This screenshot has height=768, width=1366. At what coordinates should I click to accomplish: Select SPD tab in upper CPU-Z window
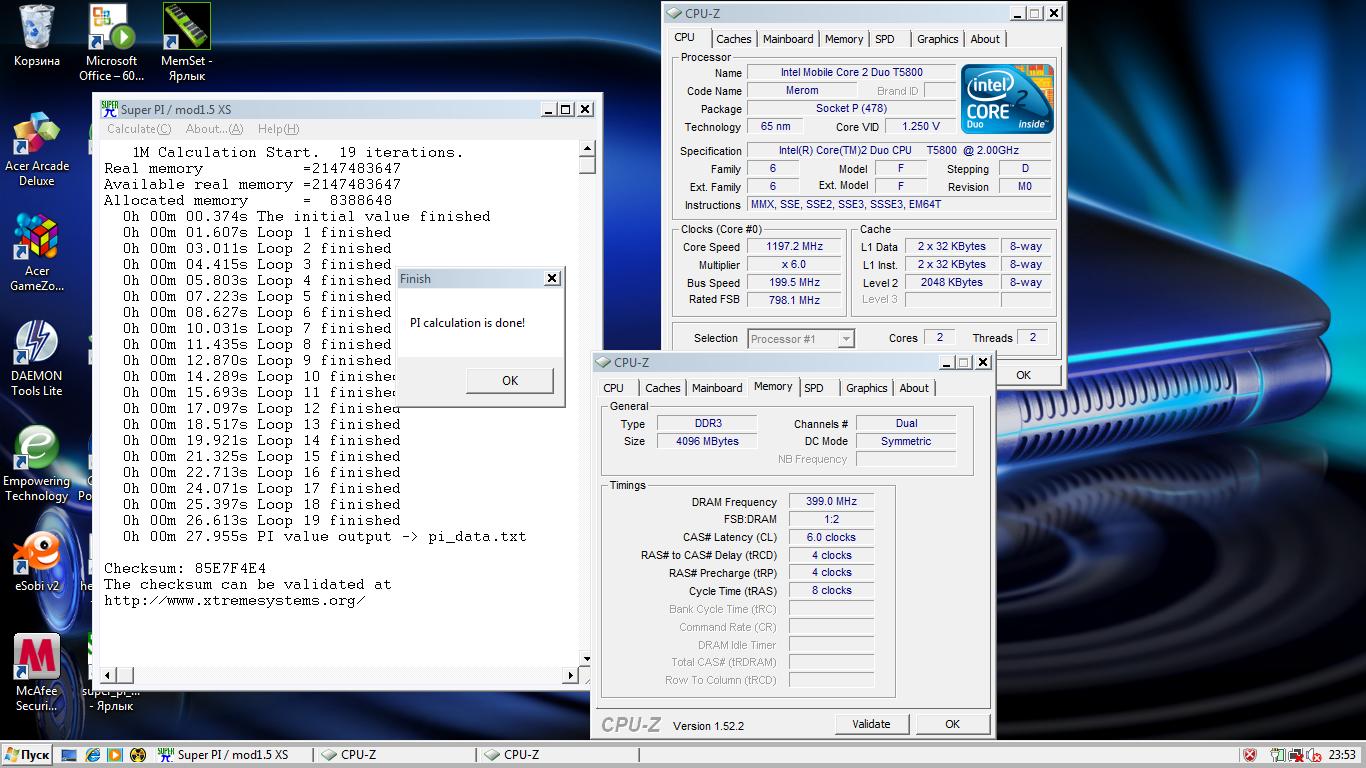tap(885, 39)
